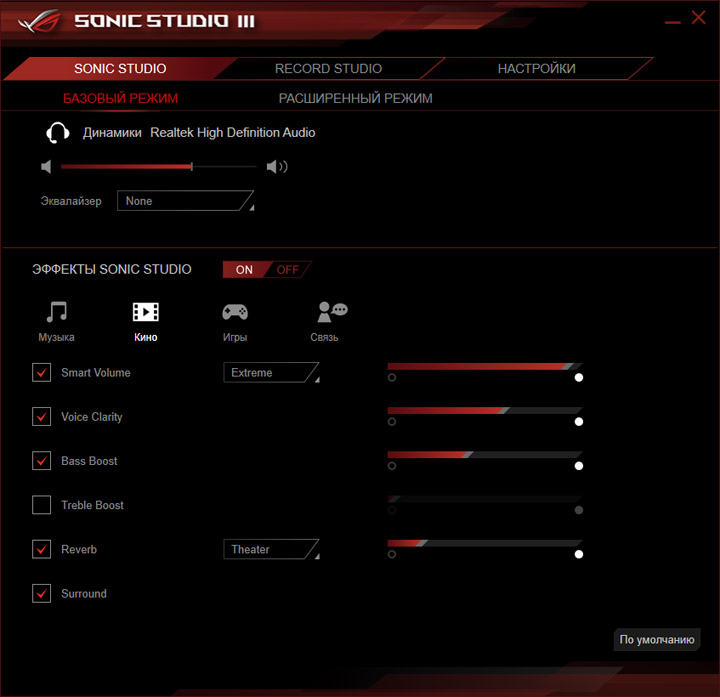Minimize the Sonic Studio window

click(x=673, y=22)
